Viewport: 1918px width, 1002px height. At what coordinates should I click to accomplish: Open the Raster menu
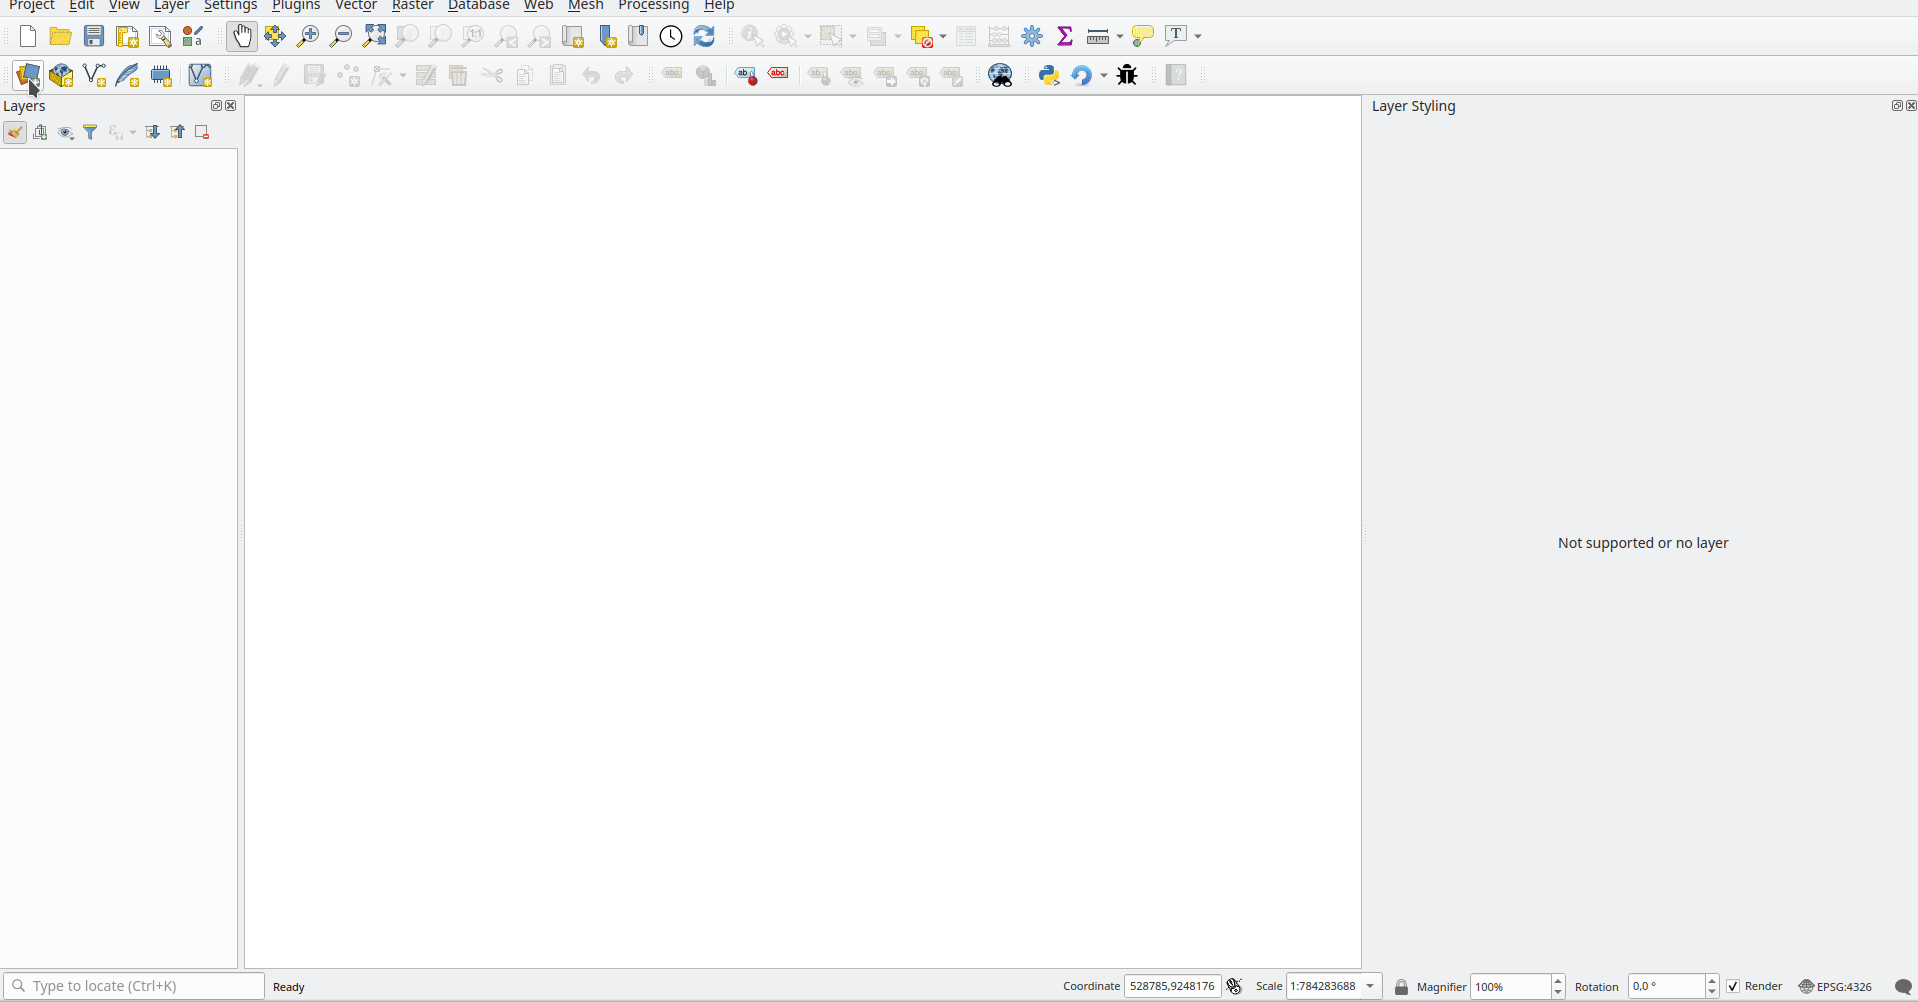412,6
